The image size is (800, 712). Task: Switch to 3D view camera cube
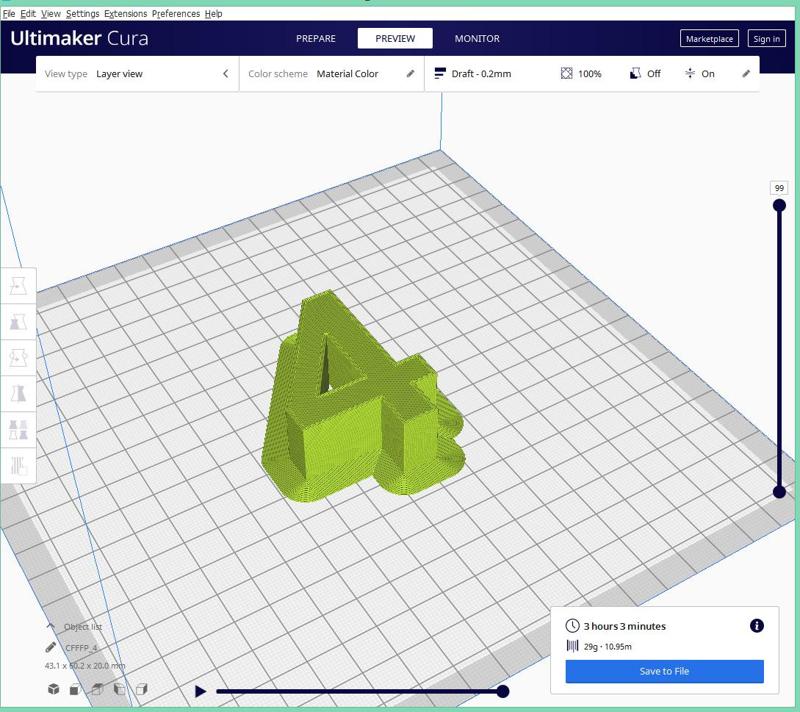53,689
